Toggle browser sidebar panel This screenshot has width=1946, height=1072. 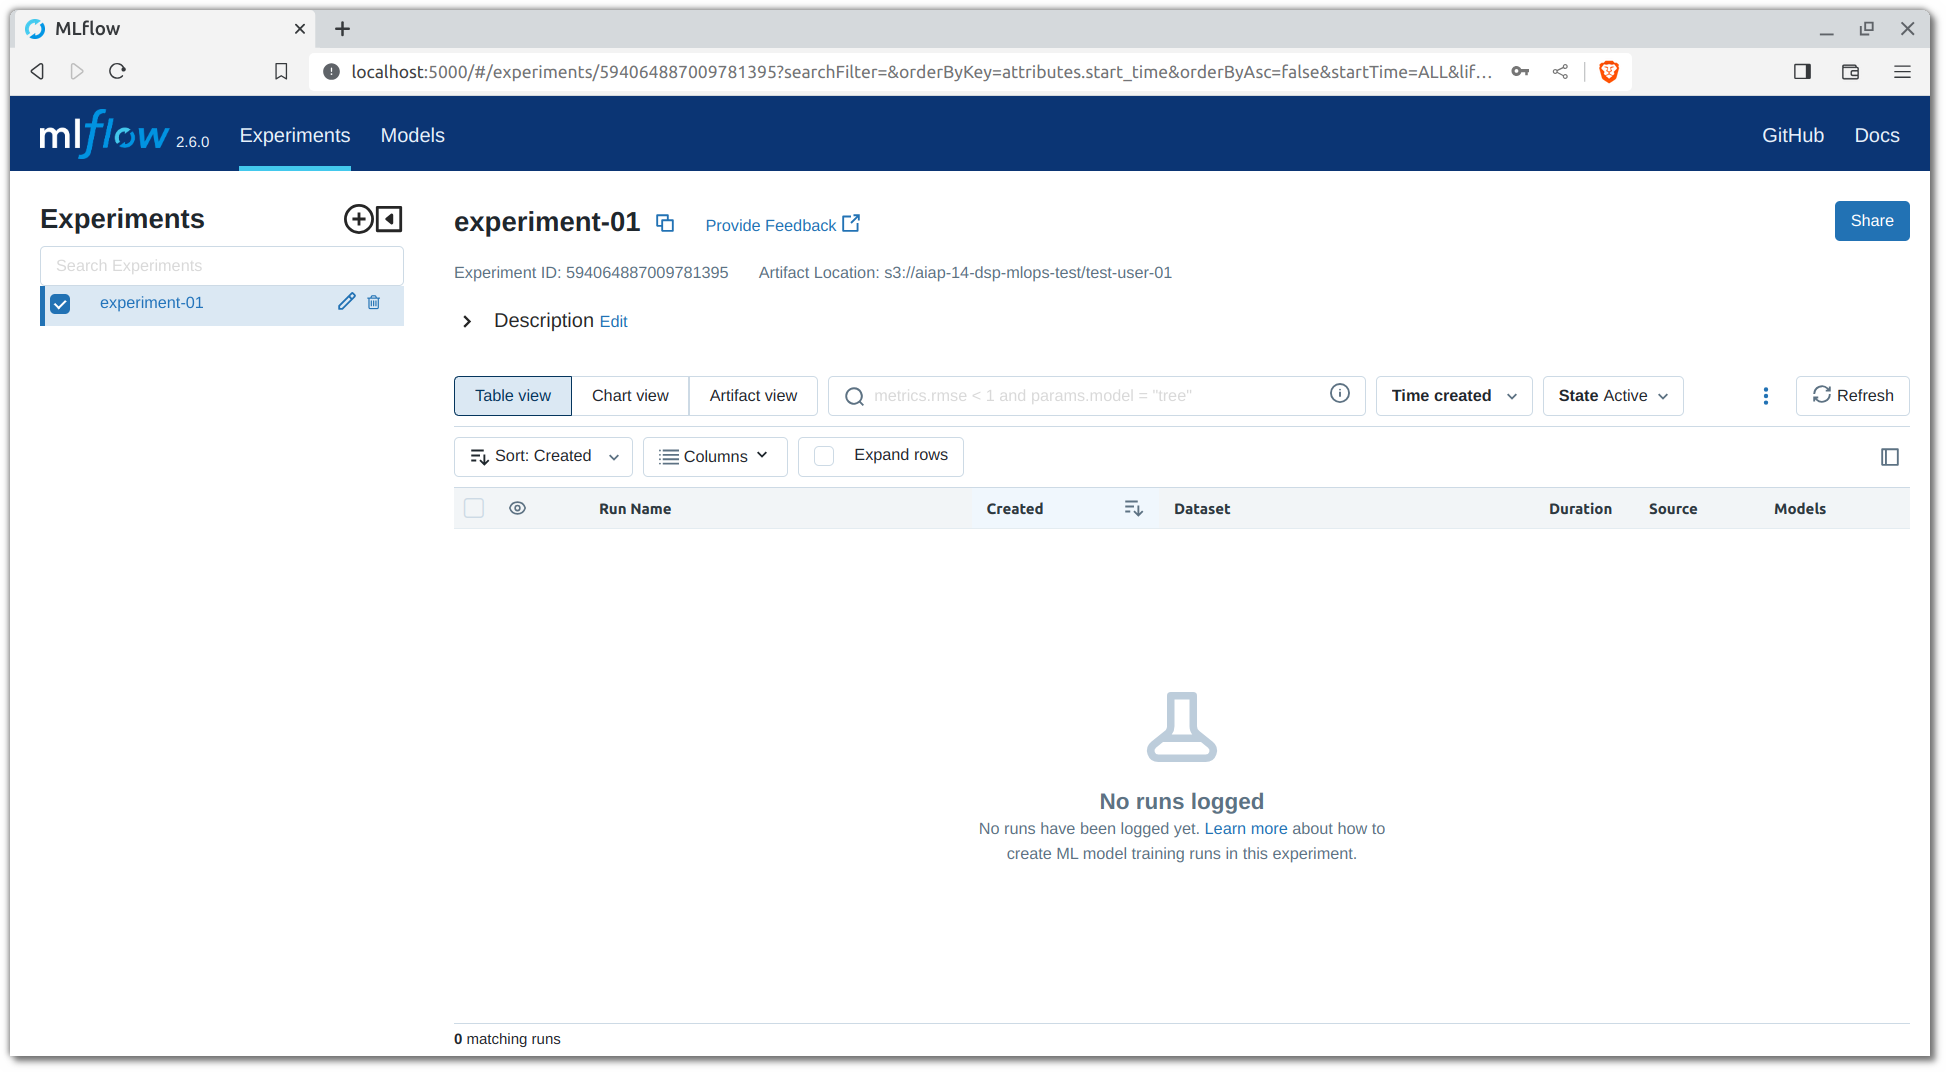pyautogui.click(x=1802, y=71)
